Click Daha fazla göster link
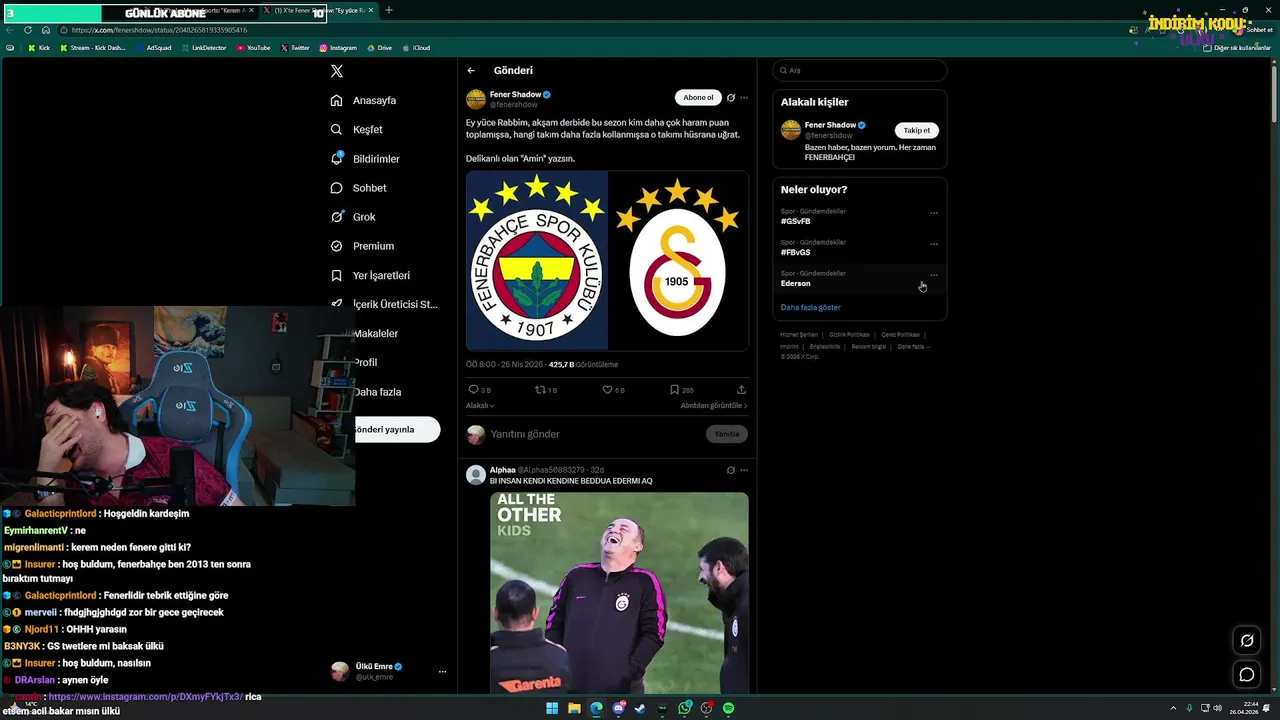The height and width of the screenshot is (720, 1280). pyautogui.click(x=811, y=307)
